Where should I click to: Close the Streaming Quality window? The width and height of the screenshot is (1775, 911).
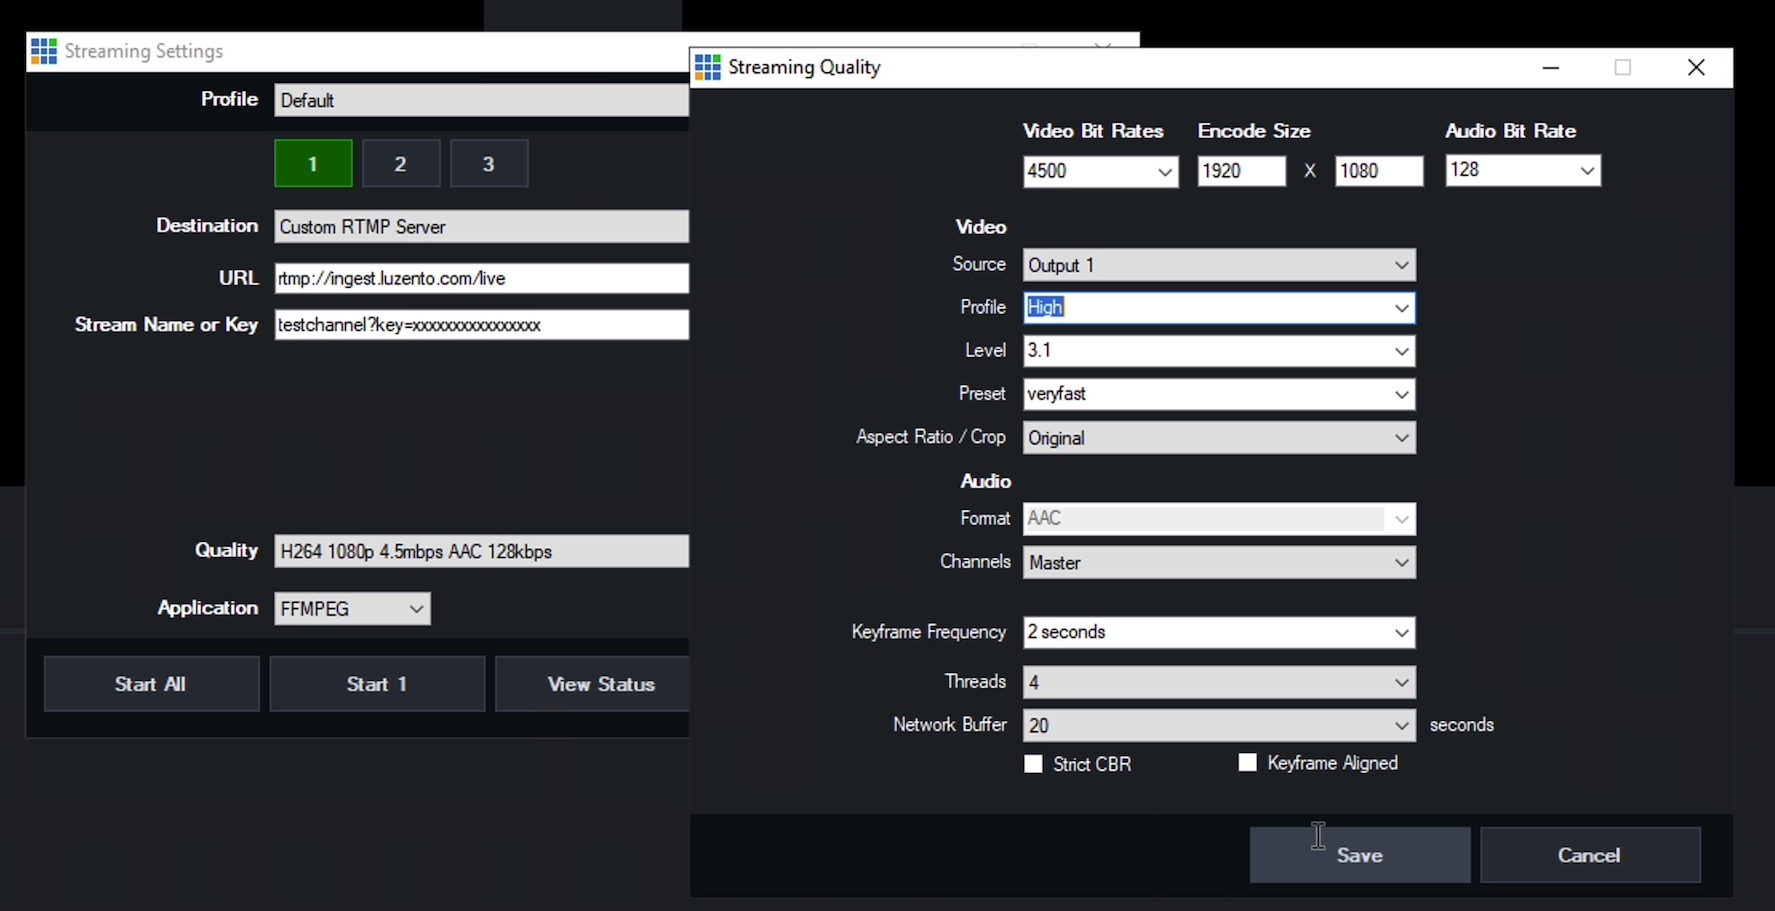click(x=1696, y=67)
